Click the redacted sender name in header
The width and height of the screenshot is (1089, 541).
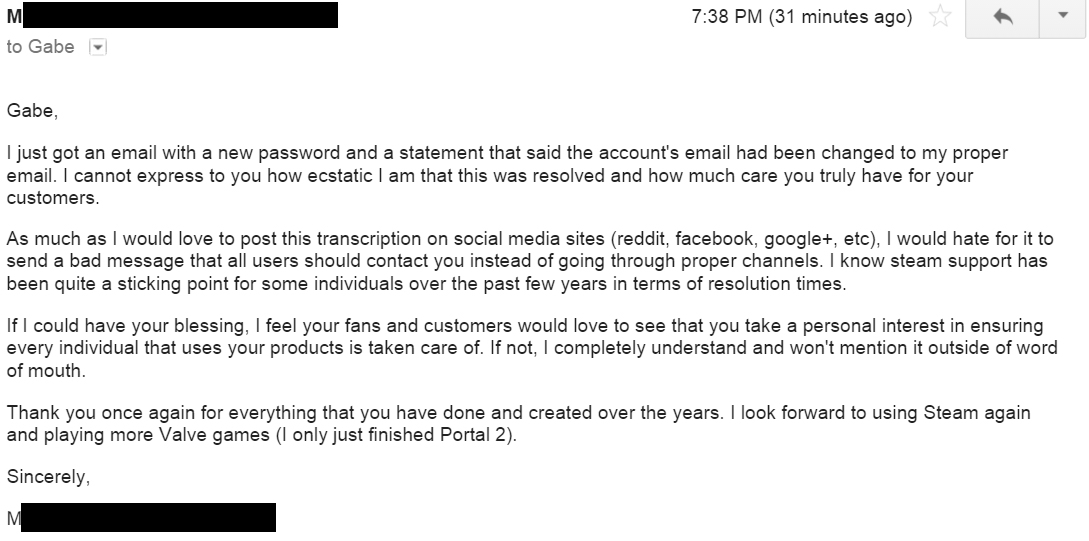(x=175, y=15)
